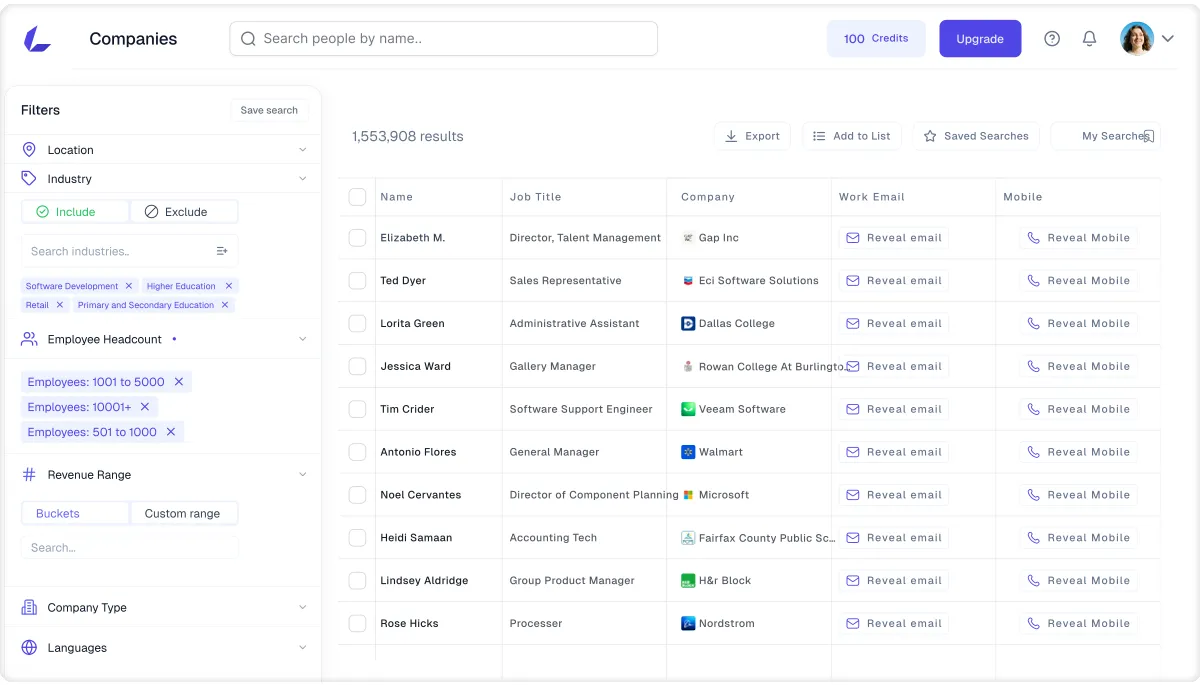Viewport: 1200px width, 685px height.
Task: Collapse the Employee Headcount section
Action: pos(302,339)
